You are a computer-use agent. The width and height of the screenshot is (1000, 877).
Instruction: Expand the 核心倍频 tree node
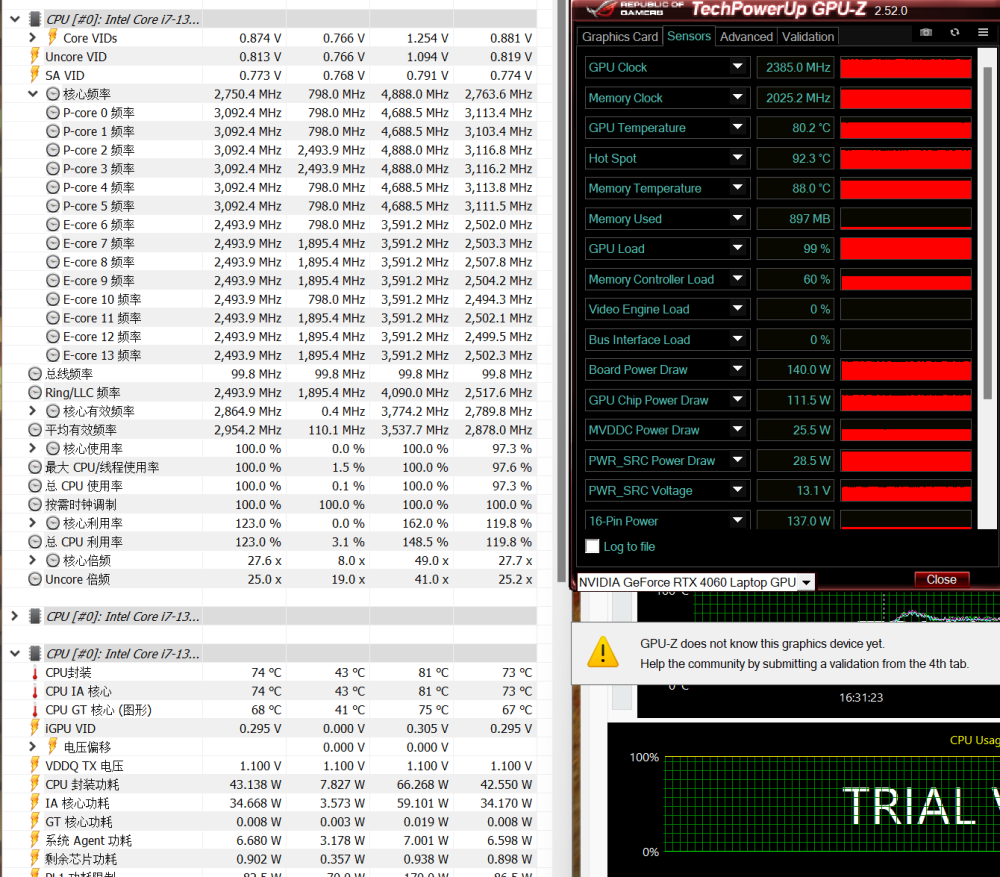pos(34,561)
